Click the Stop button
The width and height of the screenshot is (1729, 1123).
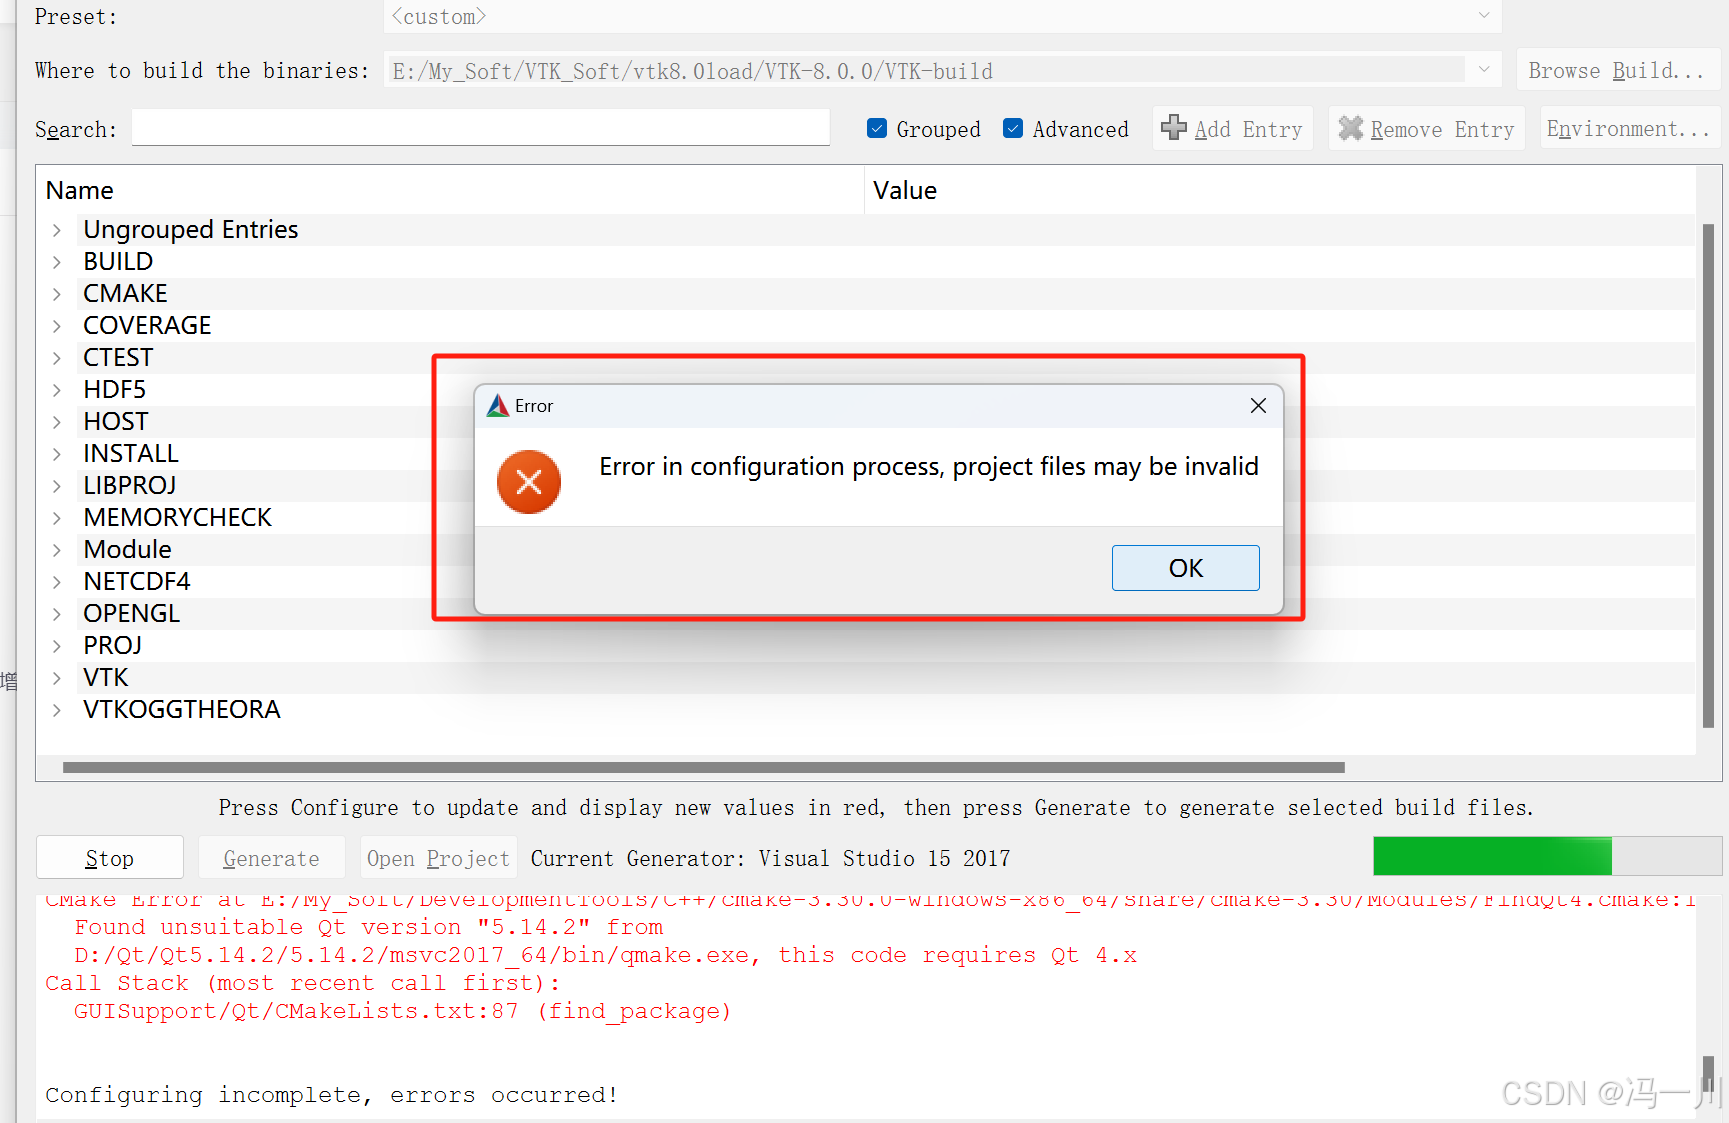pyautogui.click(x=110, y=858)
